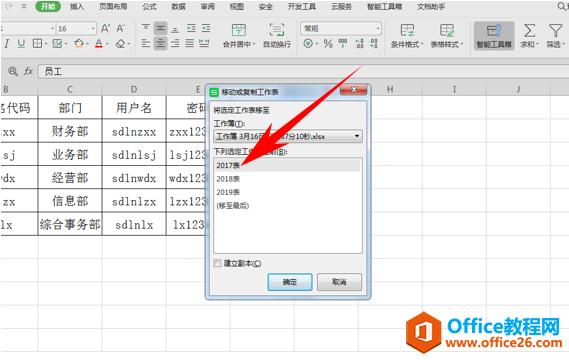Click the Merge and Center icon
This screenshot has width=569, height=360.
click(238, 30)
